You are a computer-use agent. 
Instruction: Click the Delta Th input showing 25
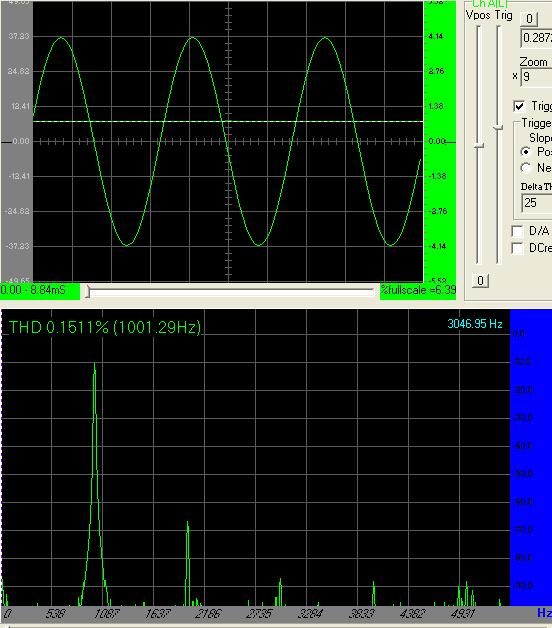(x=537, y=203)
